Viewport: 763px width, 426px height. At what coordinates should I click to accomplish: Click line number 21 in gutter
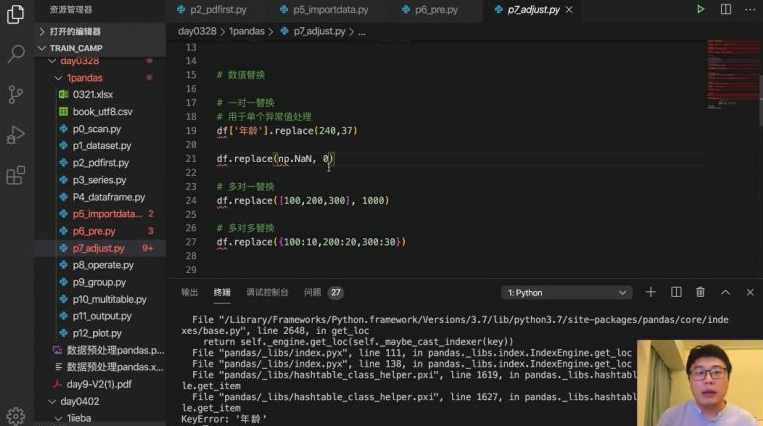tap(191, 159)
